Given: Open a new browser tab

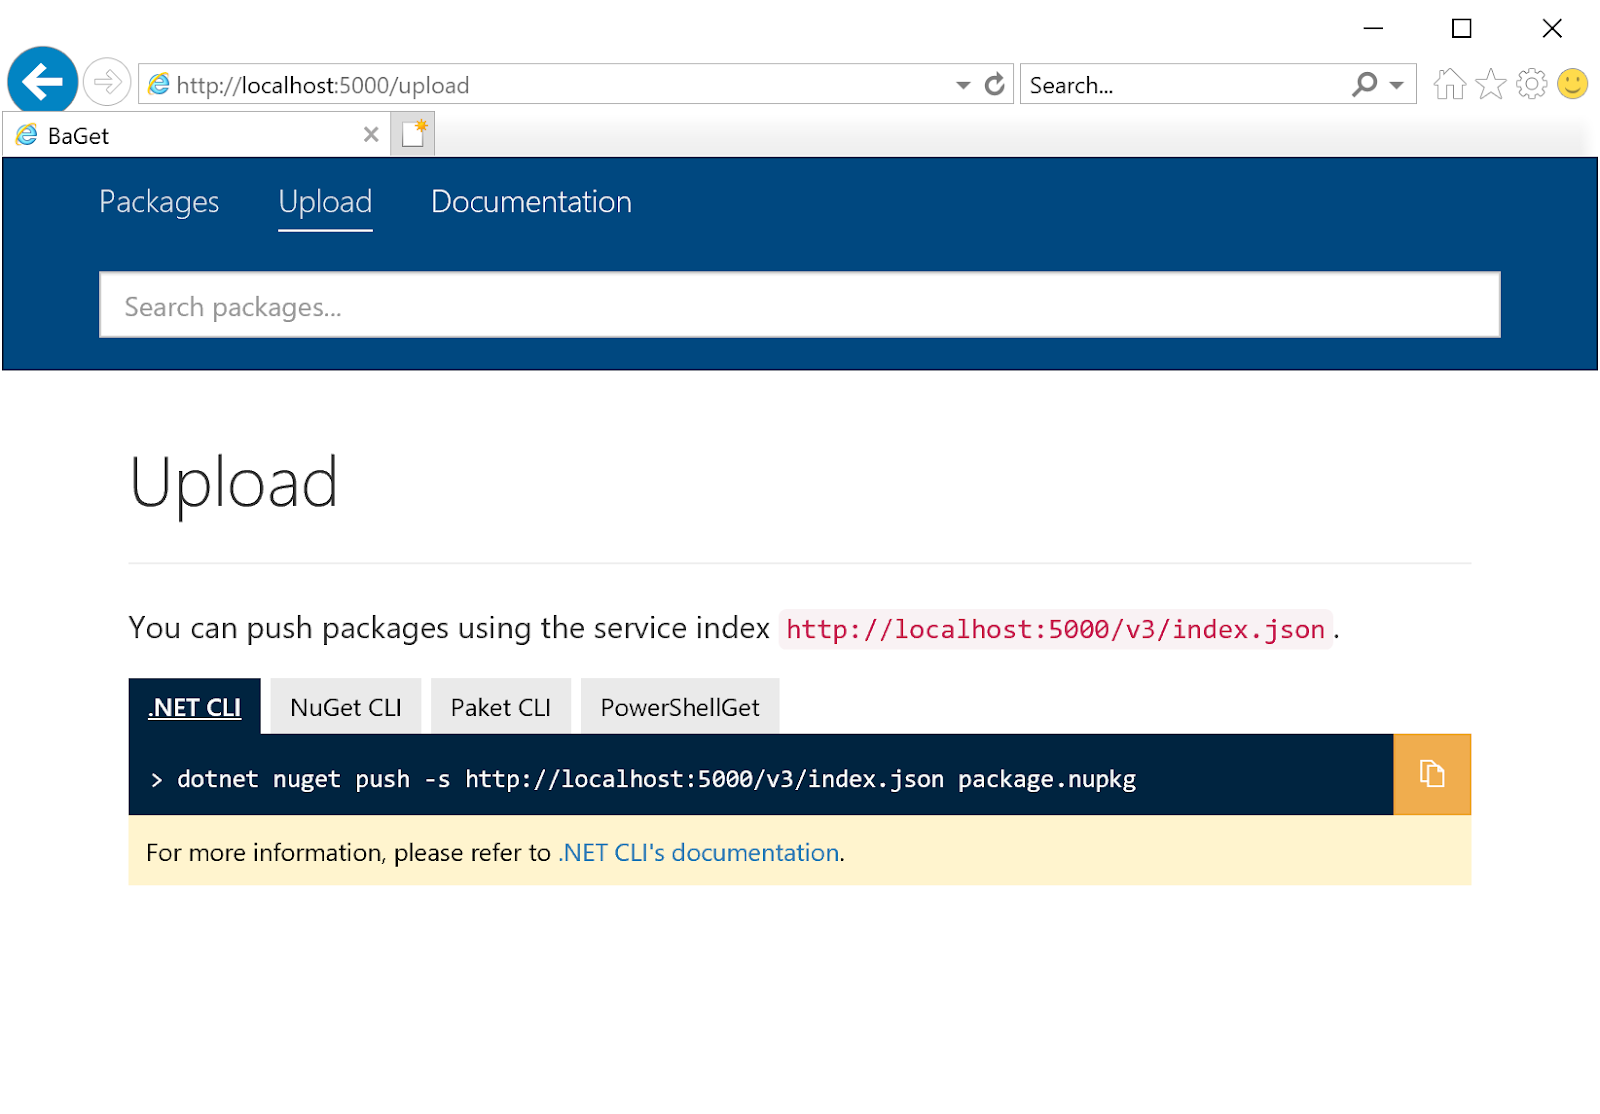Looking at the screenshot, I should tap(413, 134).
